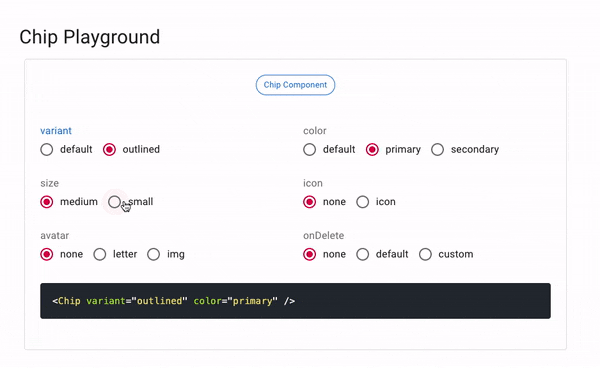Select the outlined variant radio button
600x368 pixels.
pyautogui.click(x=109, y=149)
